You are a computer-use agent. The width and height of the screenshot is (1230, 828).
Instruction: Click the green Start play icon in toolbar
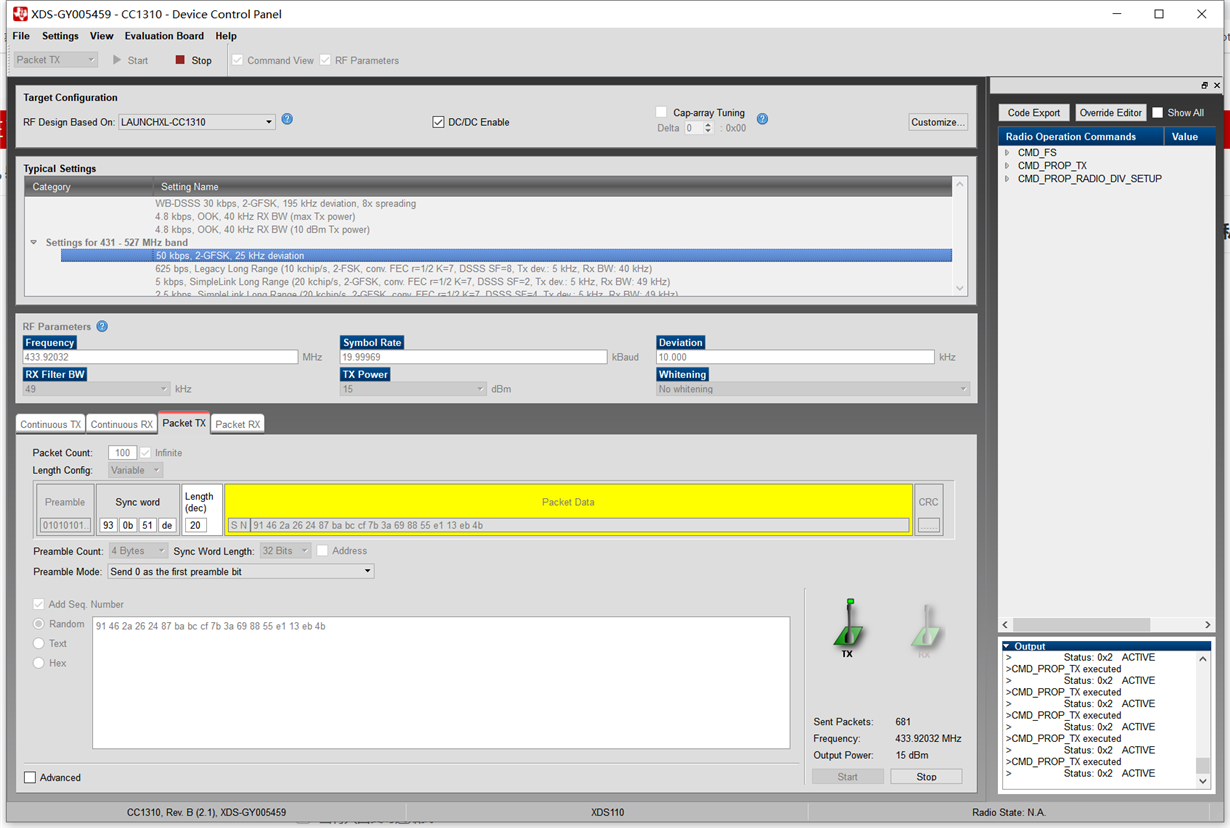(117, 60)
